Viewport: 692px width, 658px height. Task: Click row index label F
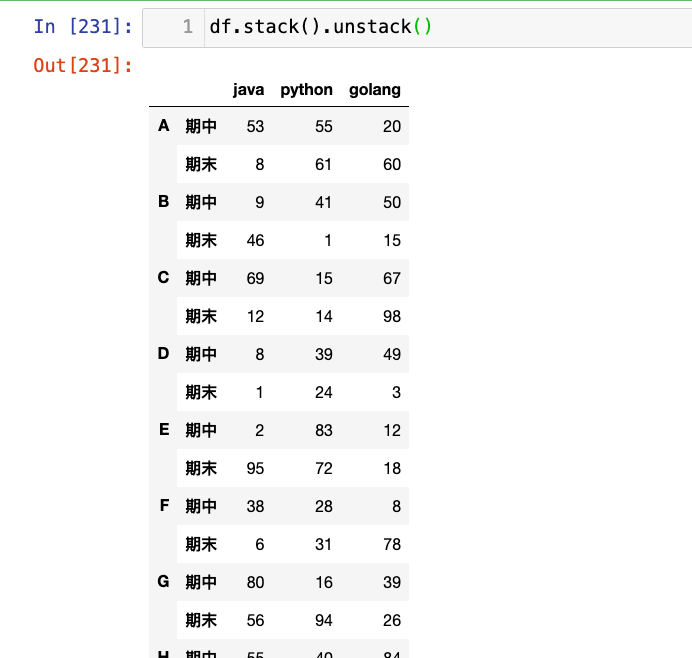click(164, 506)
